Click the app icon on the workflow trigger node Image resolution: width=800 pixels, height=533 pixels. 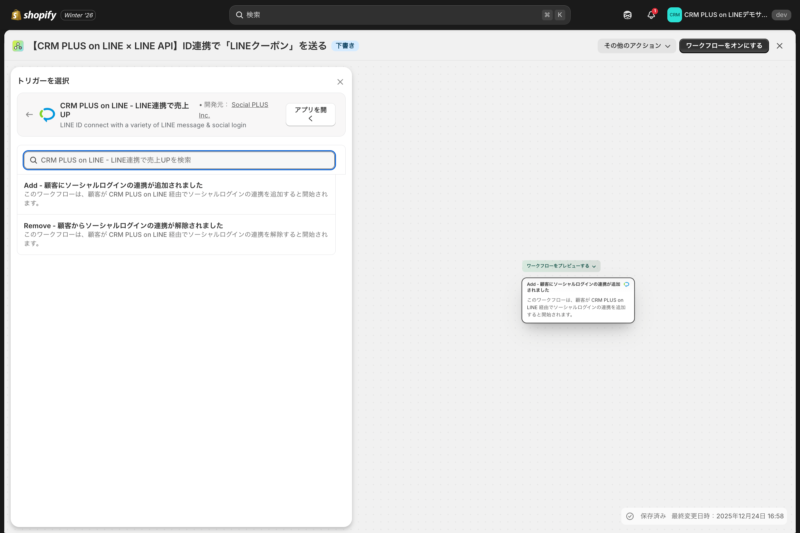pos(627,284)
